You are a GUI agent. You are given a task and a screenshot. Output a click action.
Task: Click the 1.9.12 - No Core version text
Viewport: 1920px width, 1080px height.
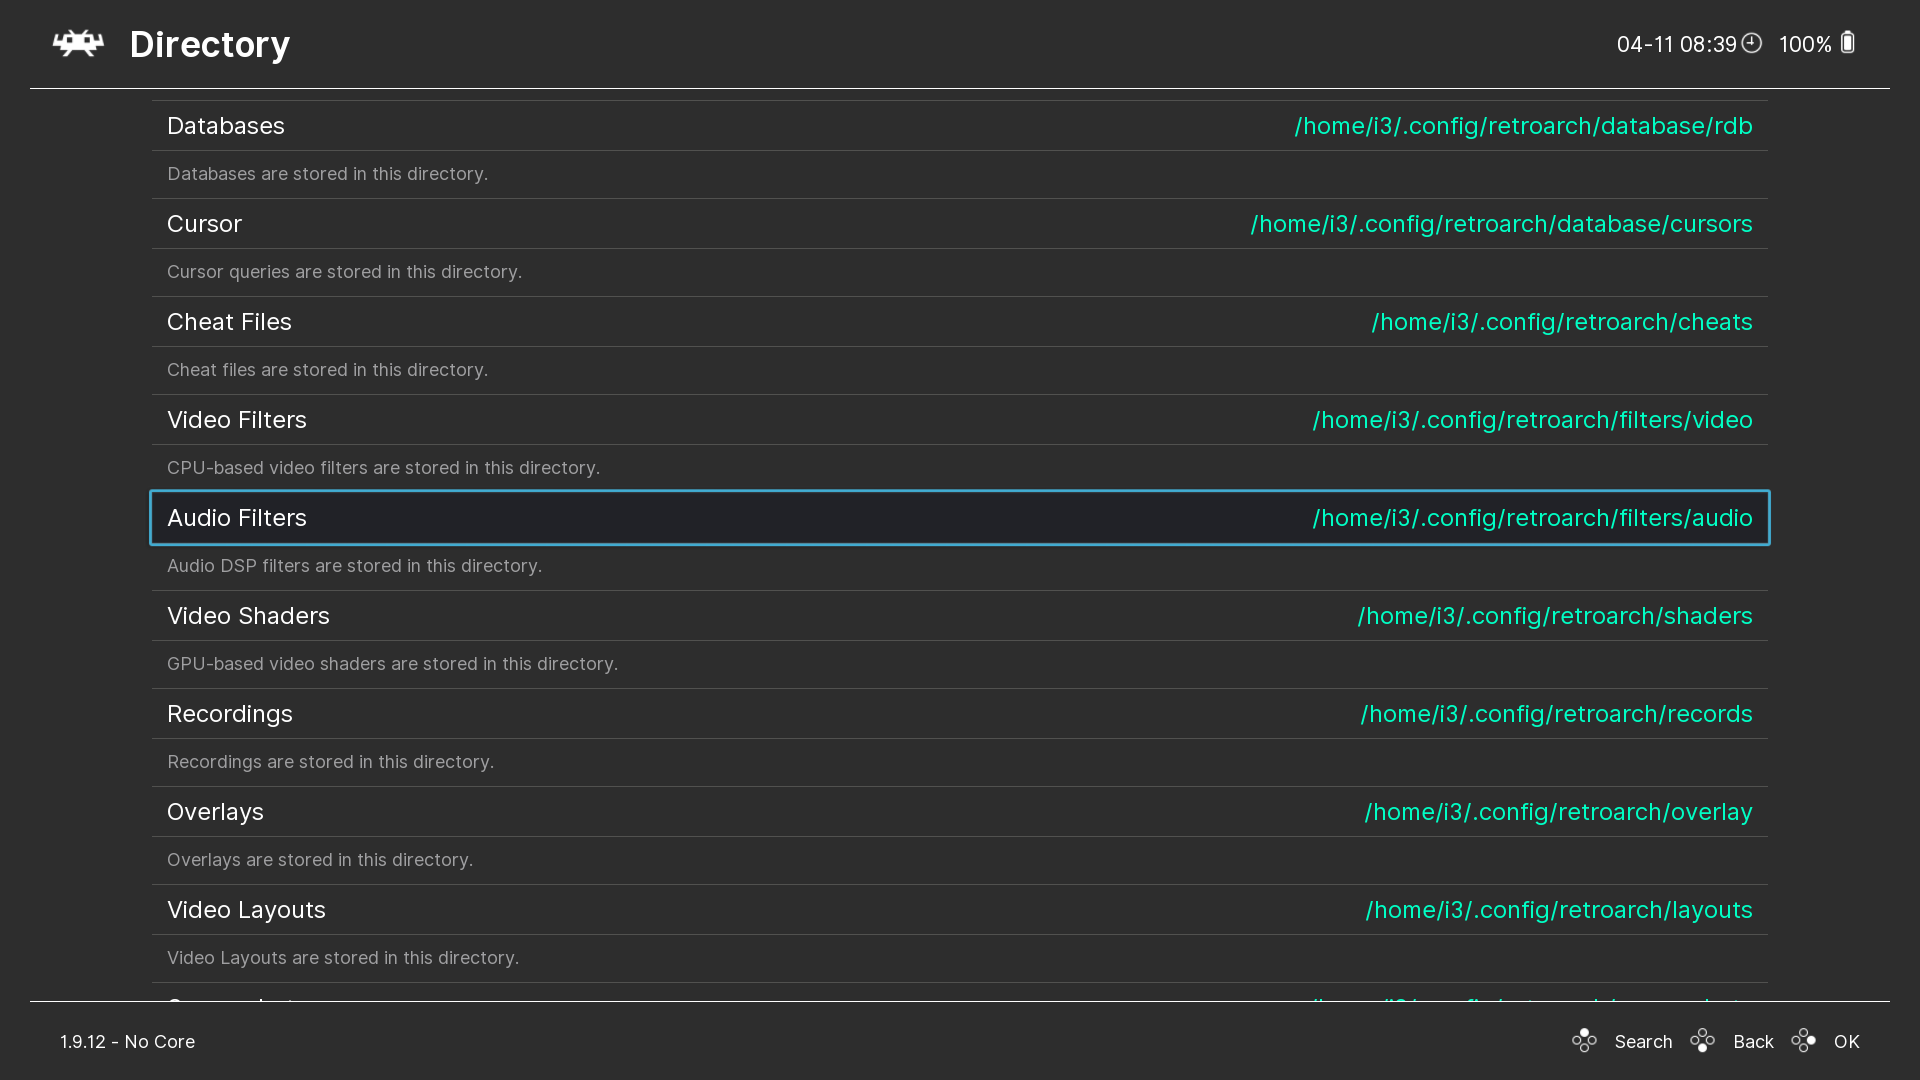pos(128,1042)
